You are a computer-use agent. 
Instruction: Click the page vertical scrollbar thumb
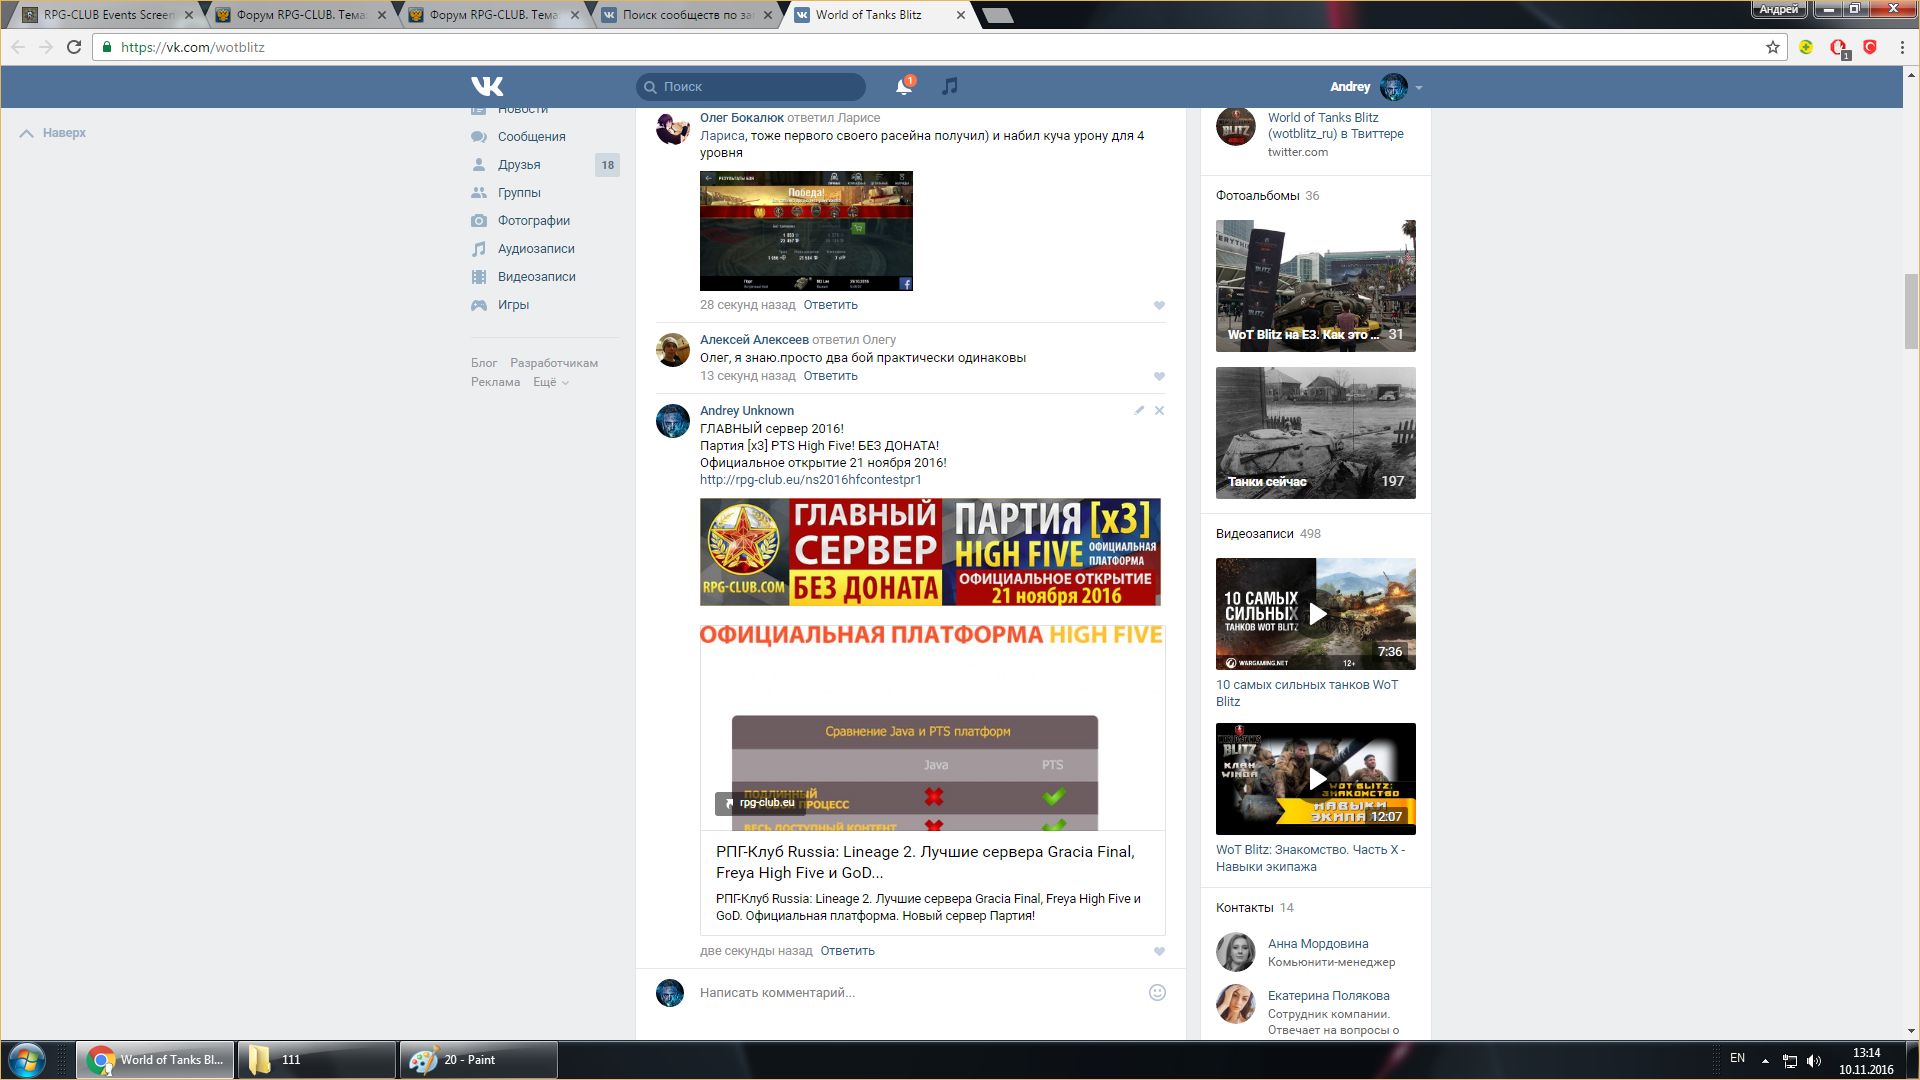click(1911, 310)
